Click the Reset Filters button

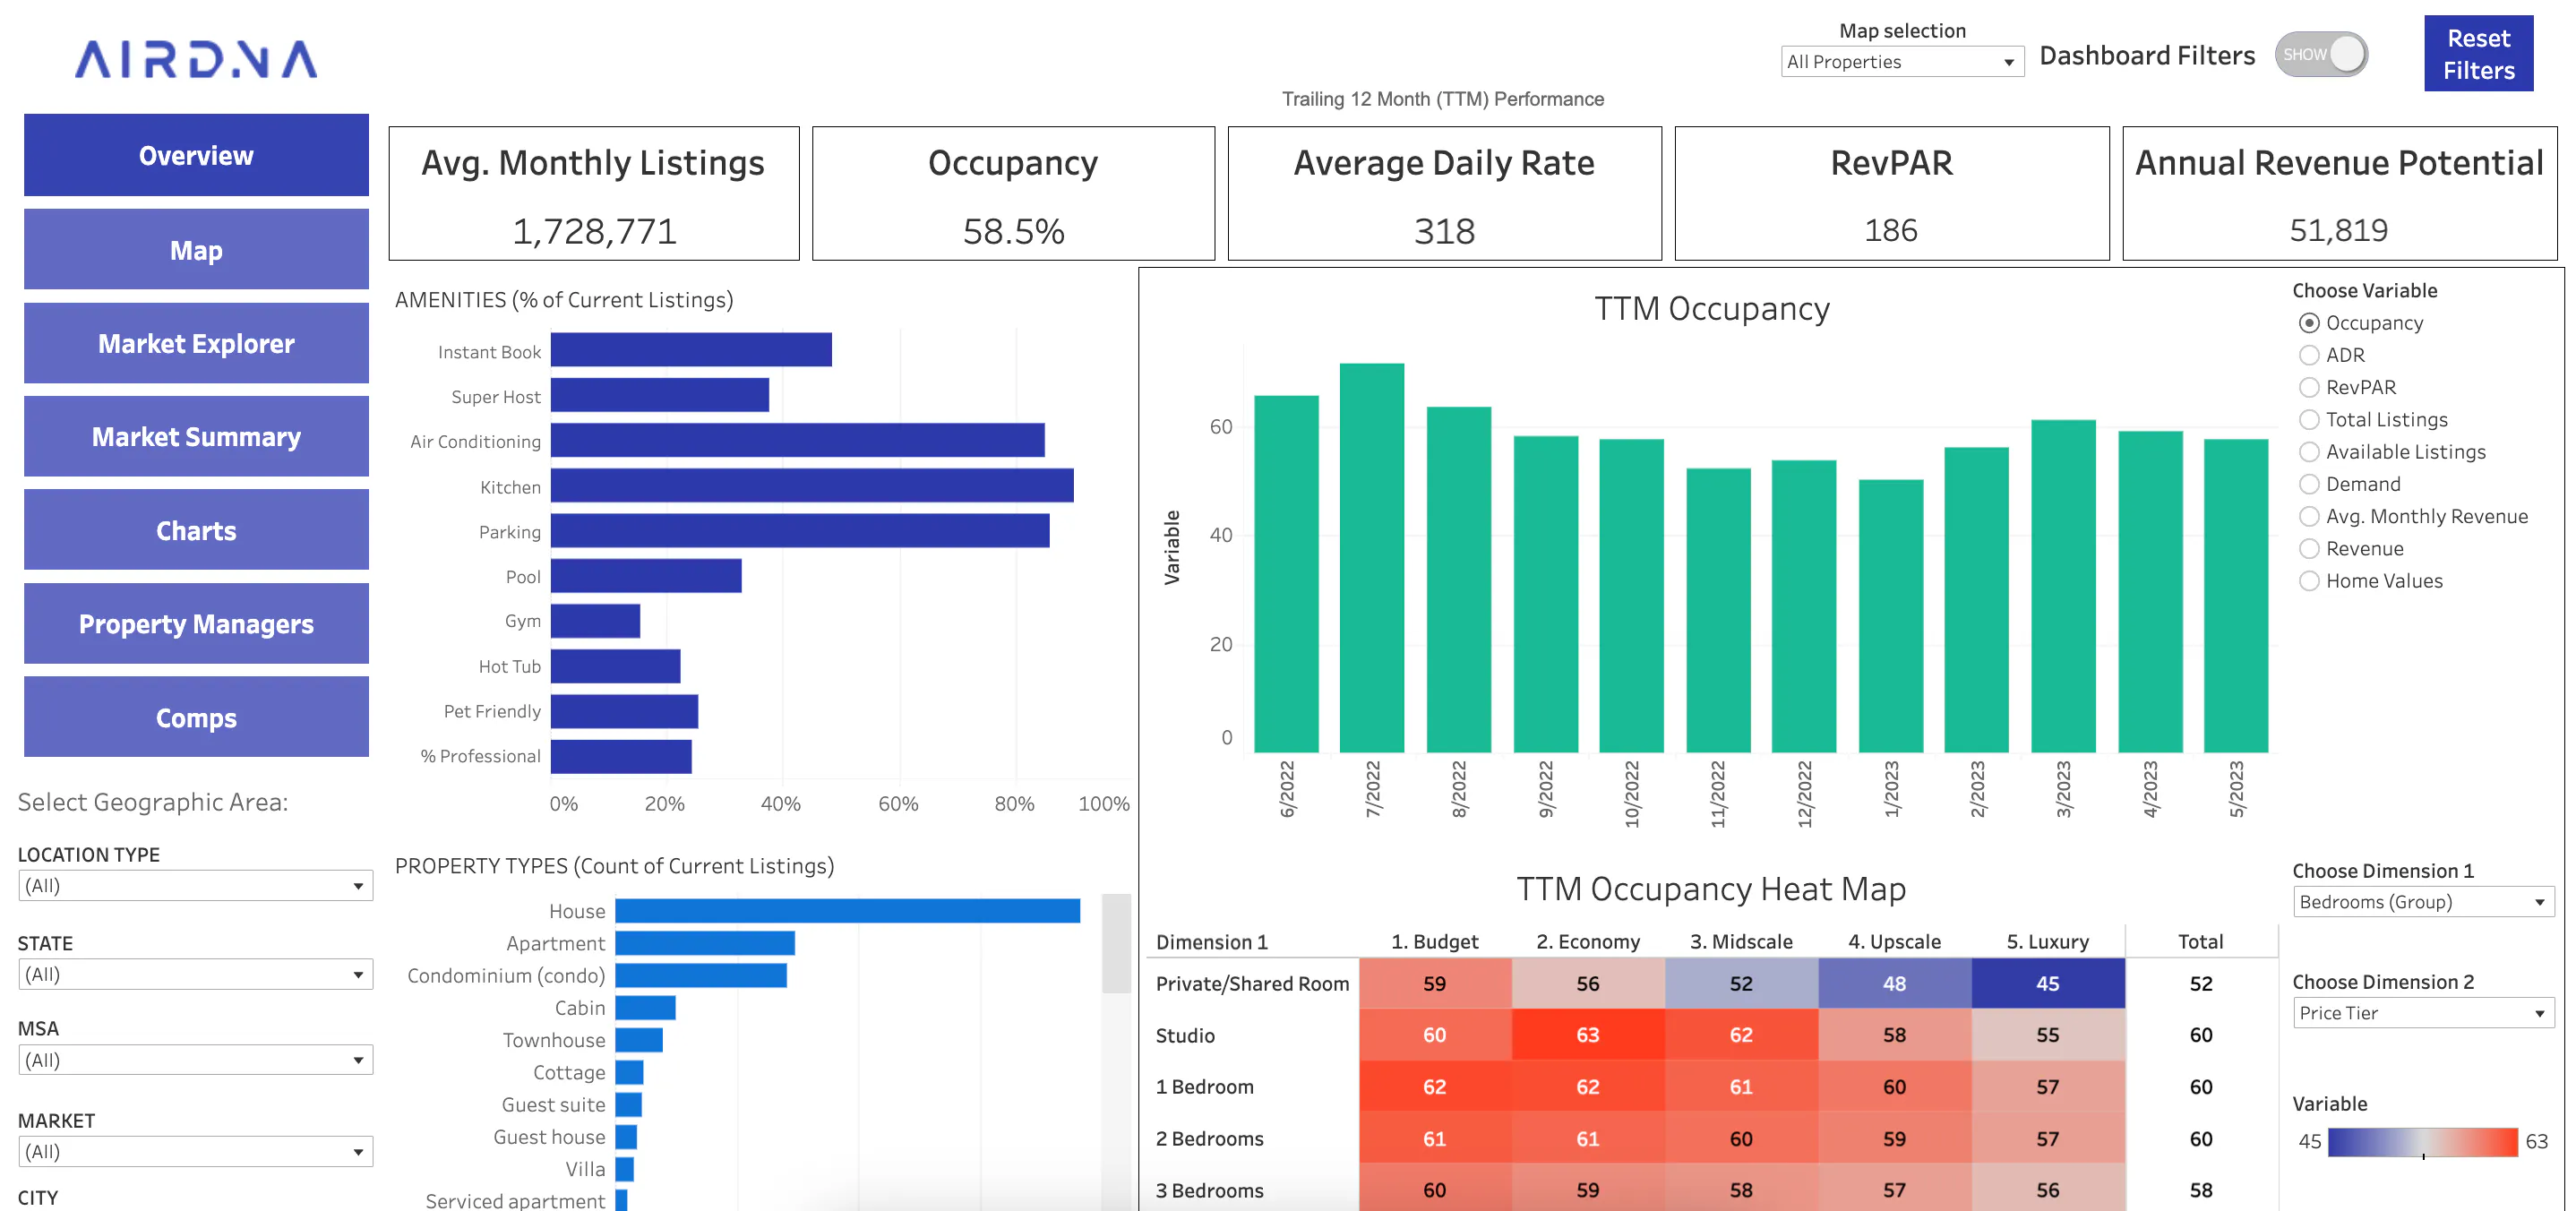click(2478, 54)
